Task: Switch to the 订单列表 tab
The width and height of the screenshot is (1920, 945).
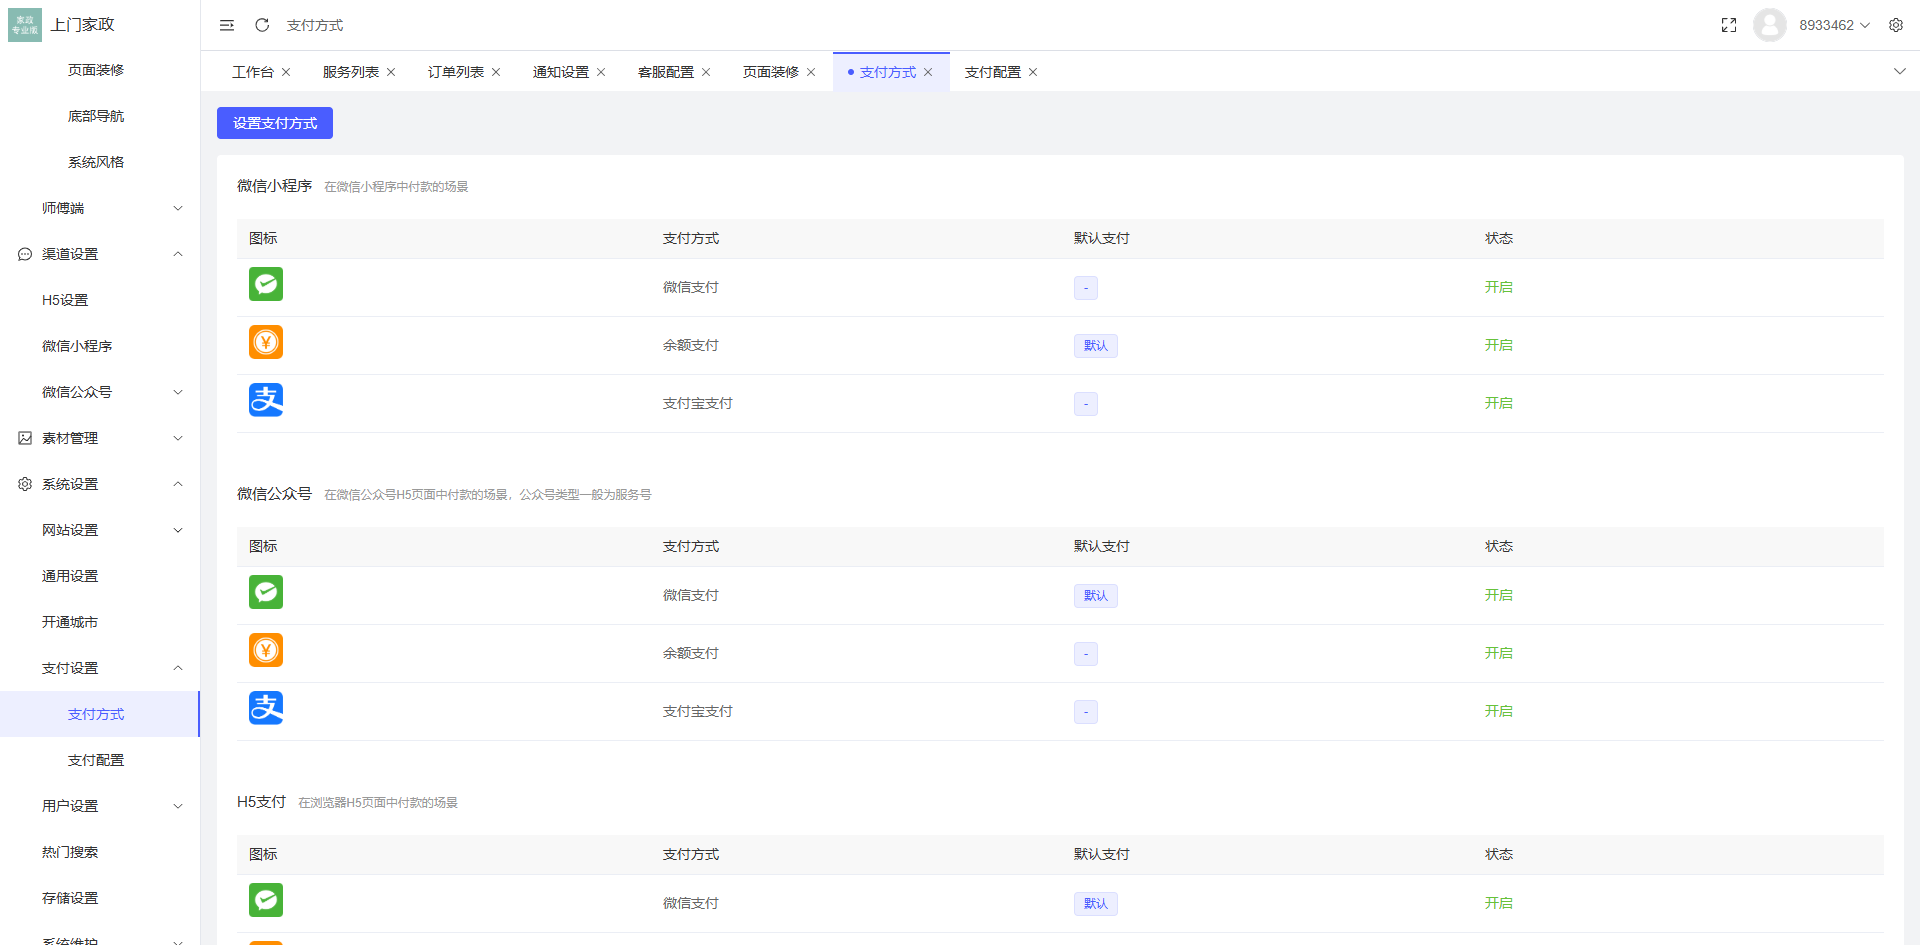Action: click(x=456, y=71)
